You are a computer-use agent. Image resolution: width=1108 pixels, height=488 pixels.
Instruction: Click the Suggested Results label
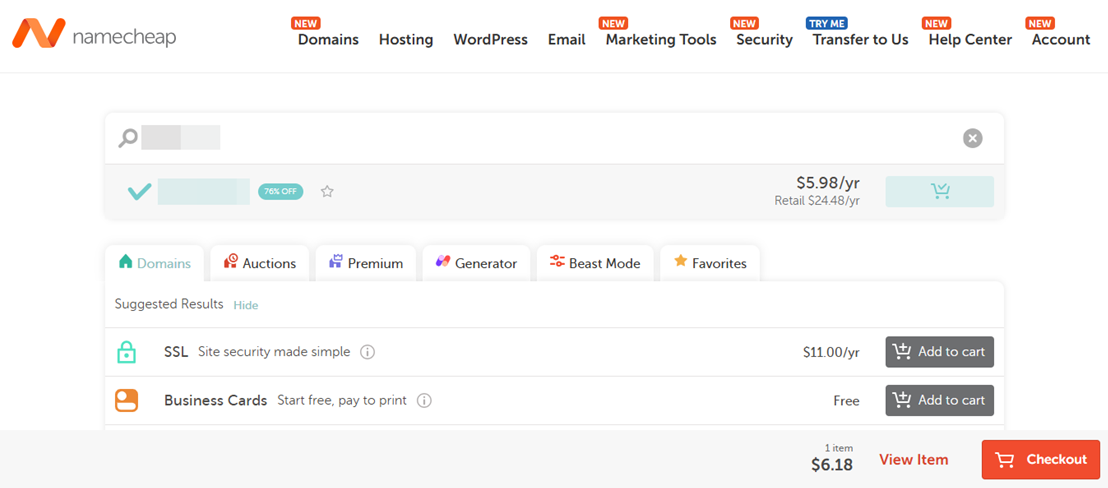pos(169,304)
